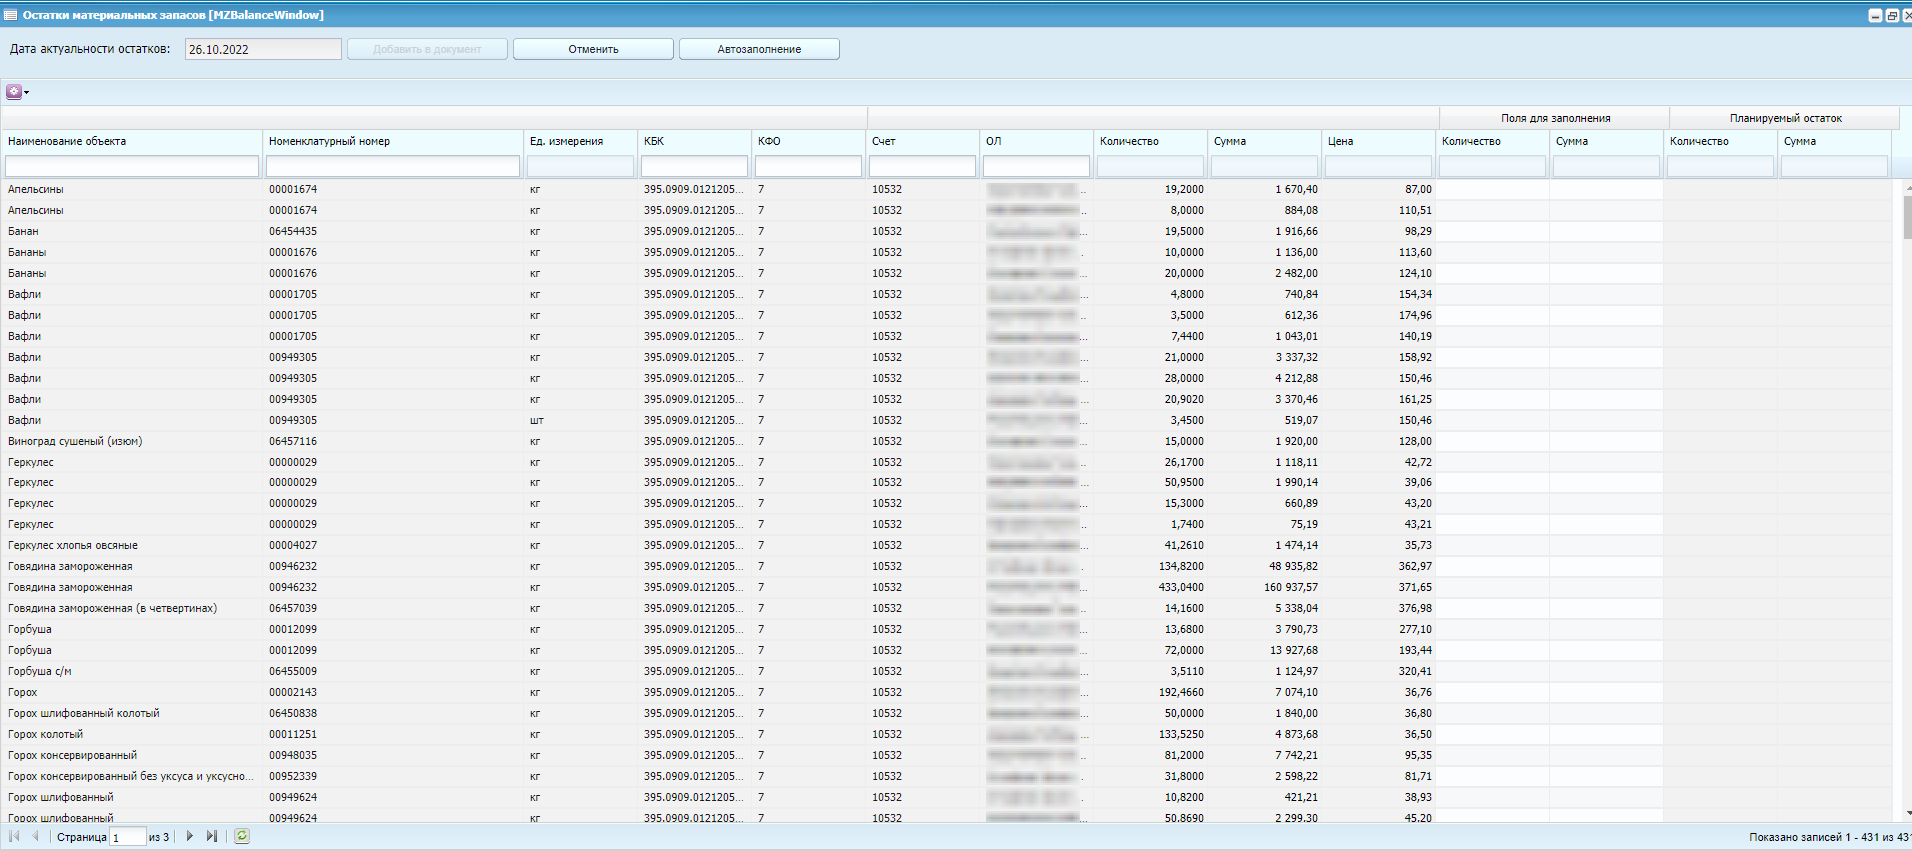Click Планируемый остаток group header
This screenshot has width=1912, height=851.
[x=1785, y=118]
